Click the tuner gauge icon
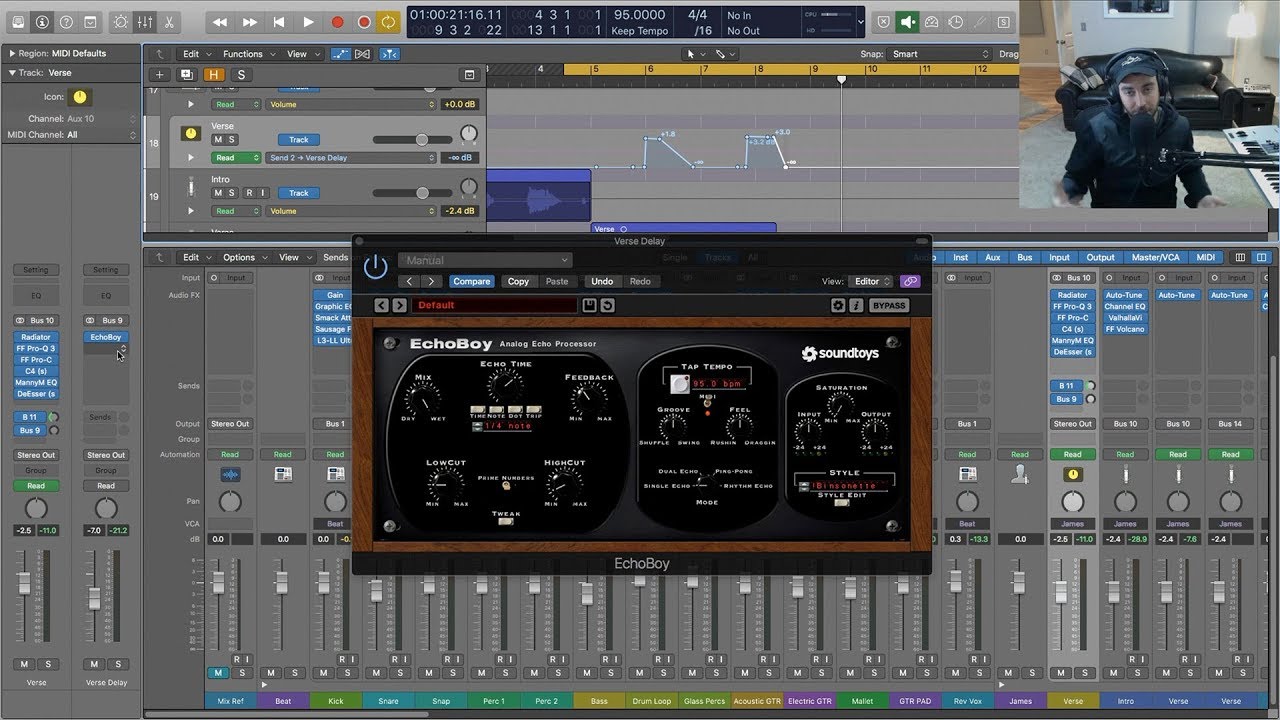Screen dimensions: 1280x720 (932, 22)
